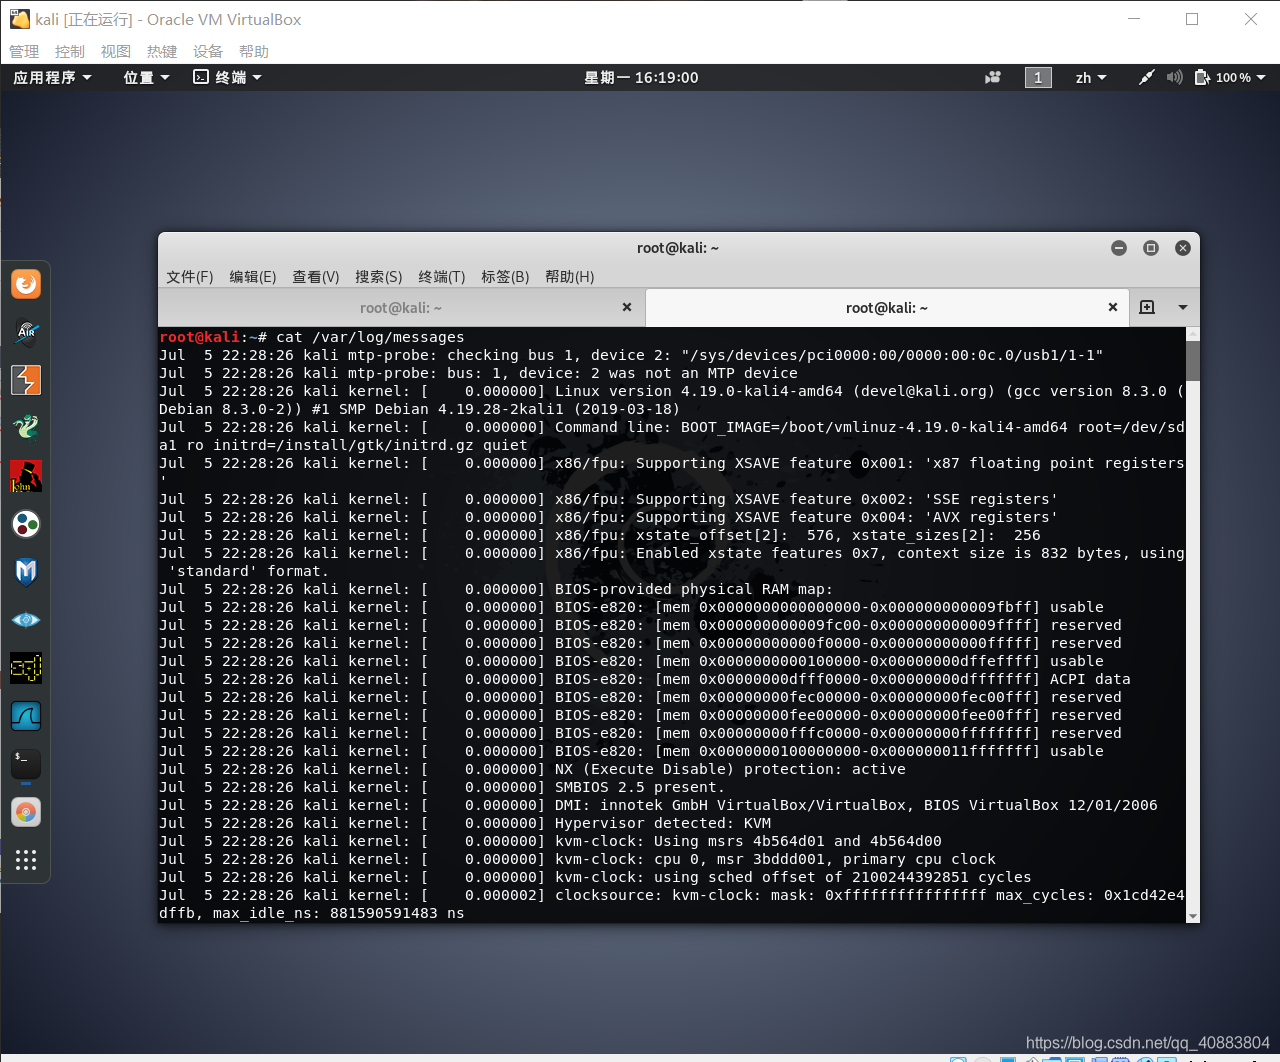Open the Firefox icon in the dock

26,284
